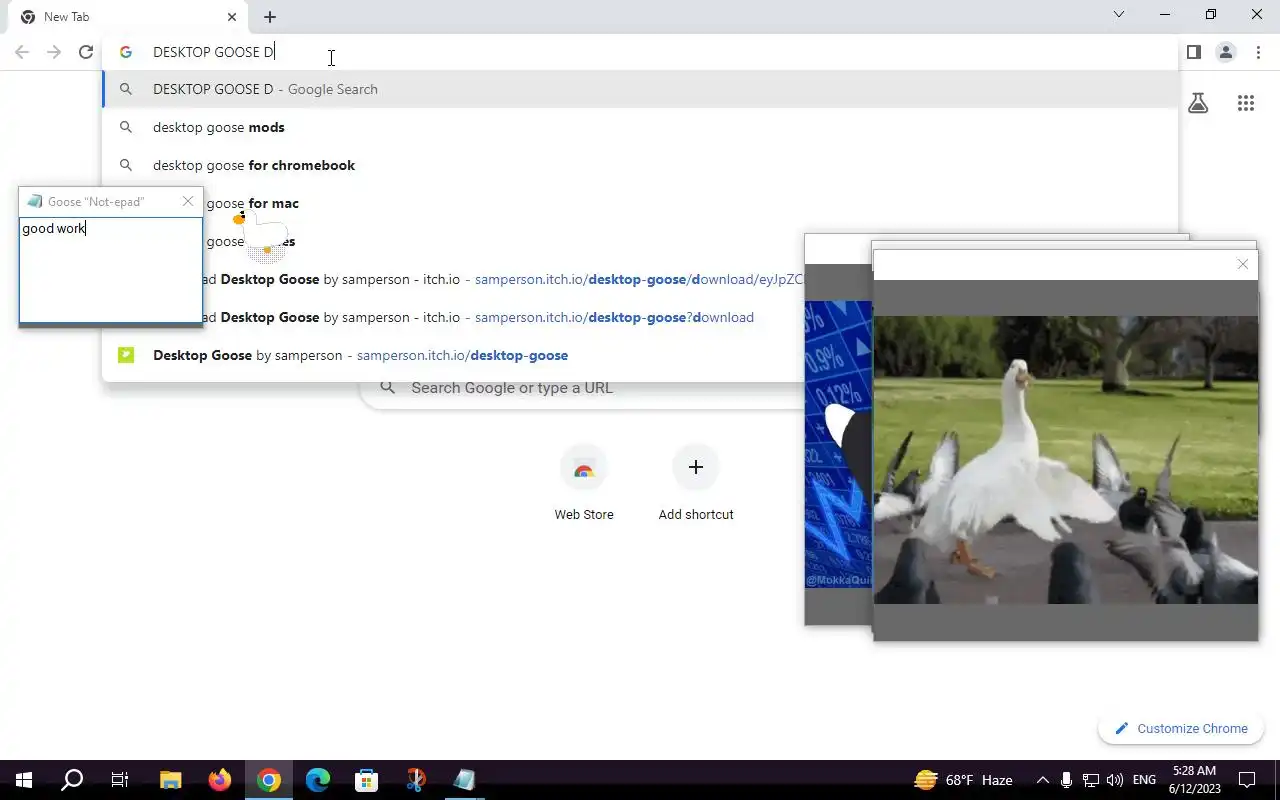Open a new tab with plus button
The image size is (1280, 800).
pos(270,17)
